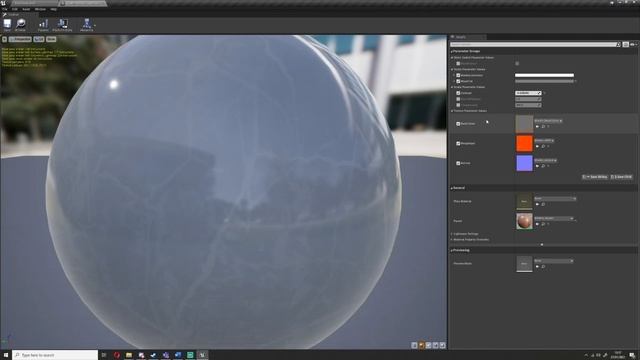Enable the third scalar parameter checkbox
640x360 pixels.
[458, 105]
